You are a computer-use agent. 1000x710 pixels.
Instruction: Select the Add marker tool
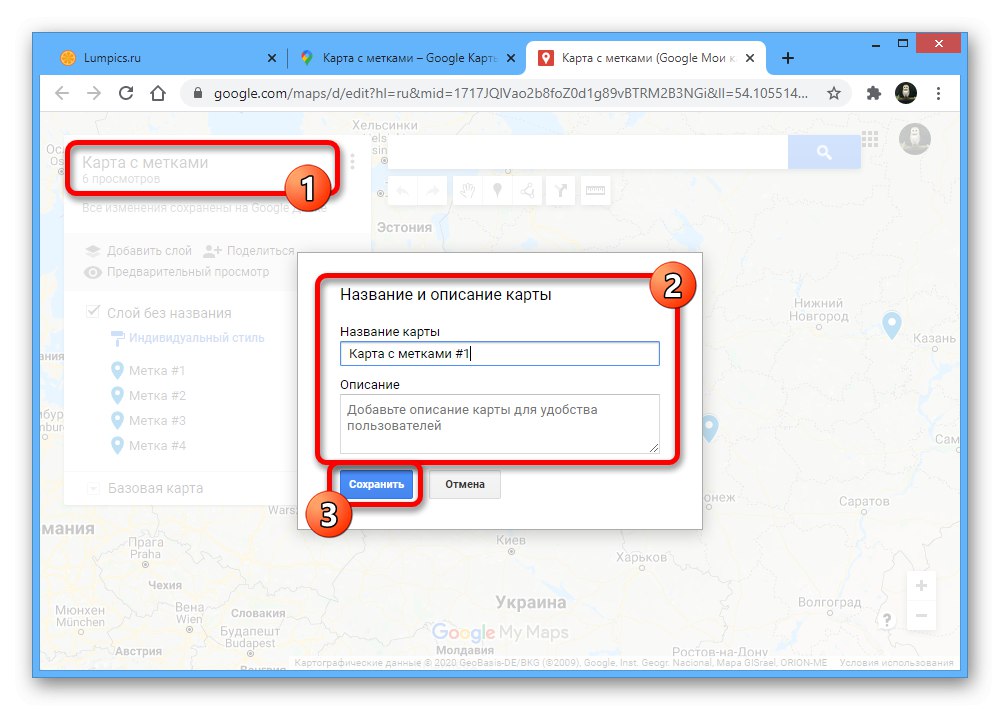(x=498, y=190)
